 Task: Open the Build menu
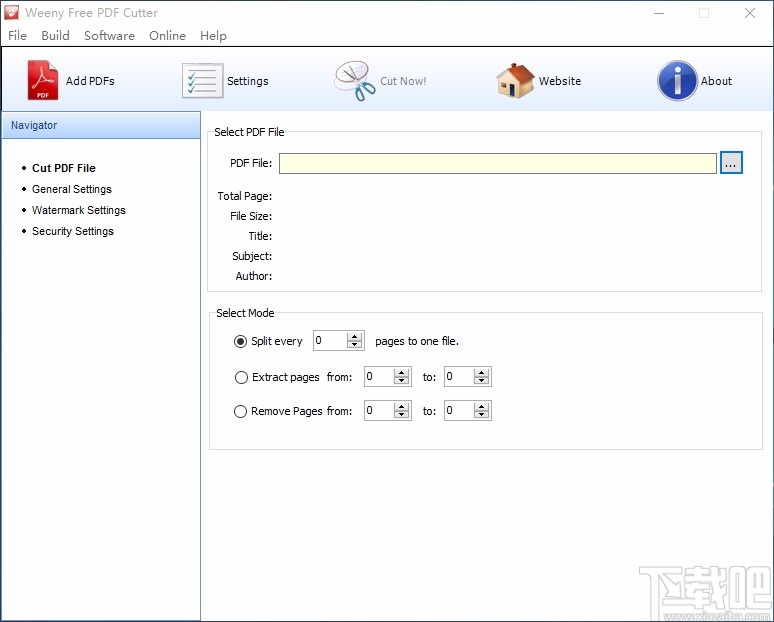[x=55, y=36]
